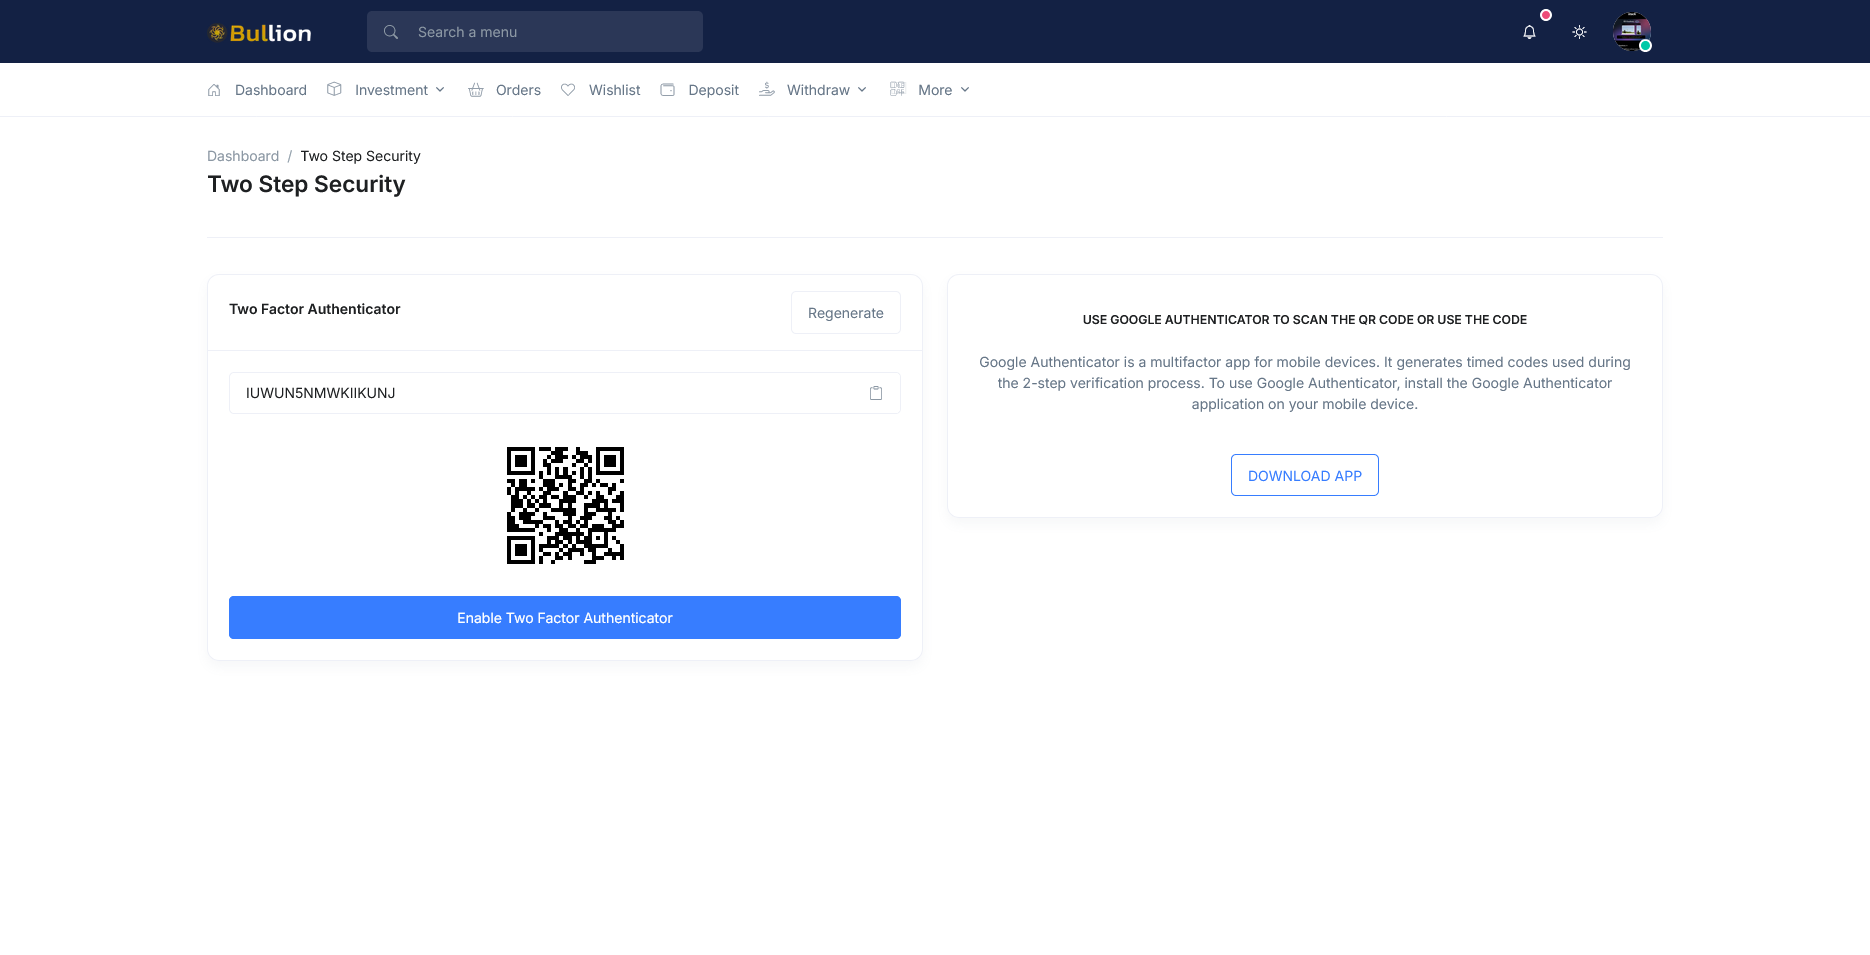Viewport: 1870px width, 955px height.
Task: Click Enable Two Factor Authenticator button
Action: [565, 618]
